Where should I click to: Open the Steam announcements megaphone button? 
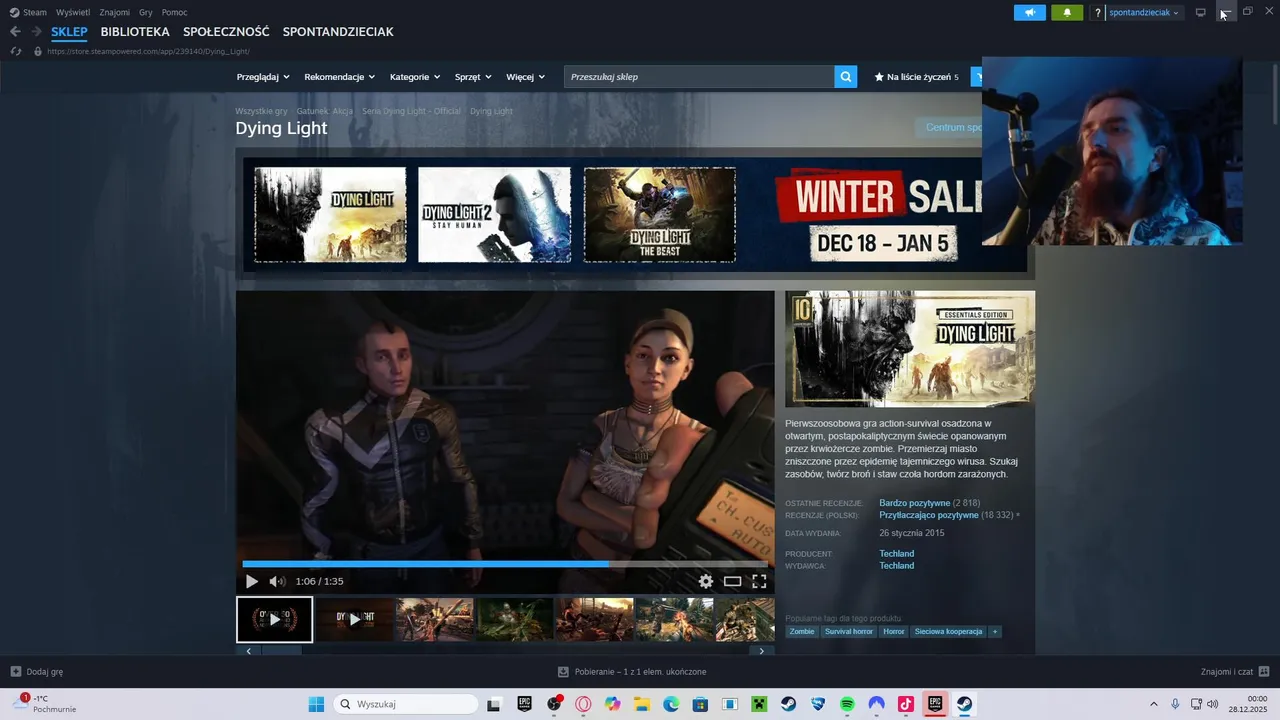pos(1029,13)
